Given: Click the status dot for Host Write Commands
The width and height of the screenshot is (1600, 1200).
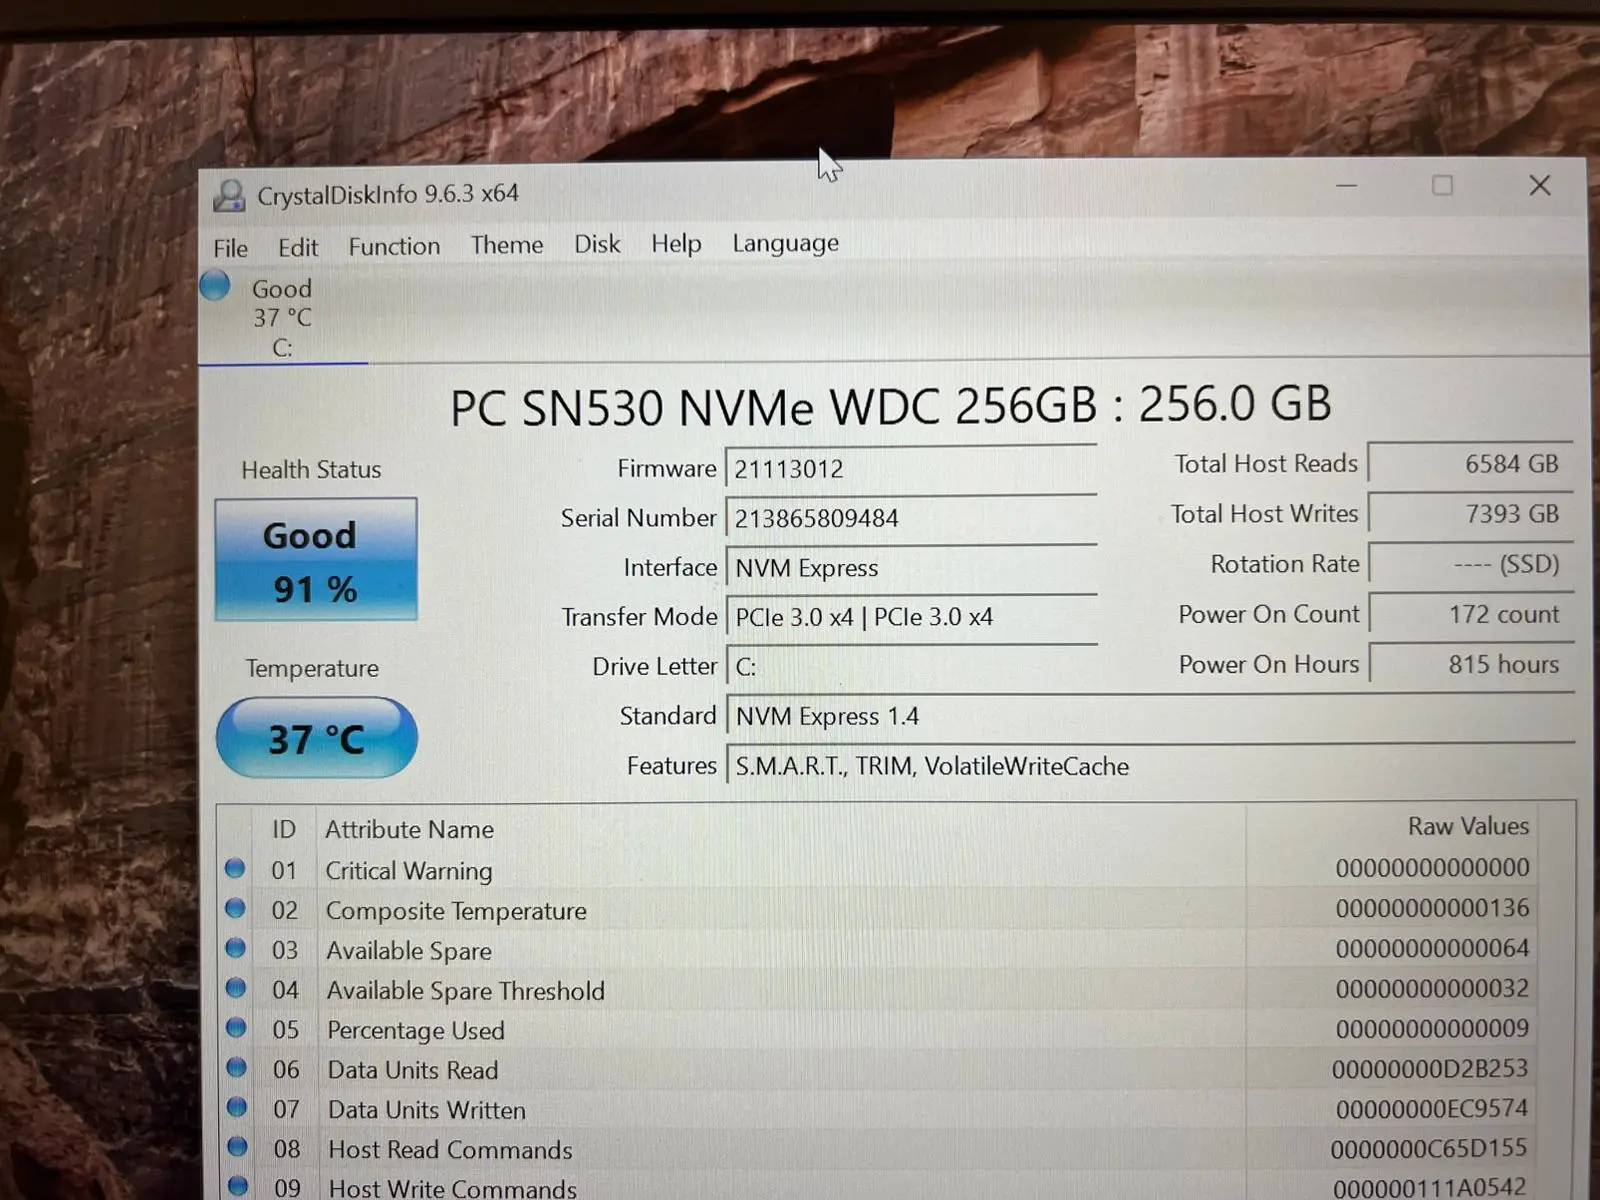Looking at the screenshot, I should point(238,1186).
